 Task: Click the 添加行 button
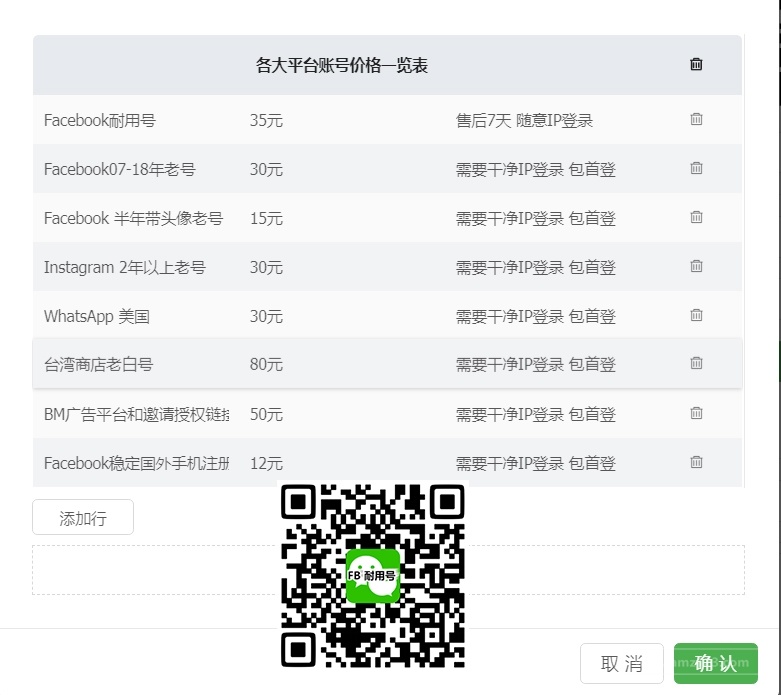83,517
